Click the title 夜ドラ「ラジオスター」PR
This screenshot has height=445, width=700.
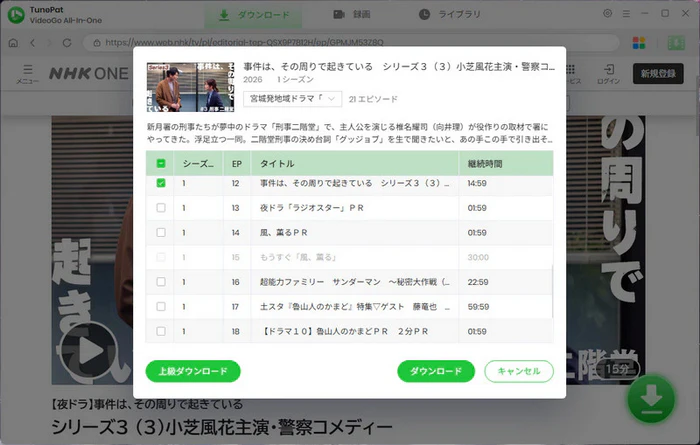pyautogui.click(x=312, y=208)
